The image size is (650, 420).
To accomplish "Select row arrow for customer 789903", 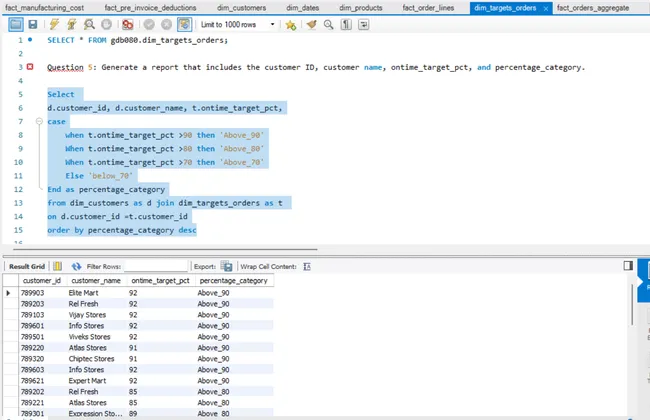I will [8, 293].
